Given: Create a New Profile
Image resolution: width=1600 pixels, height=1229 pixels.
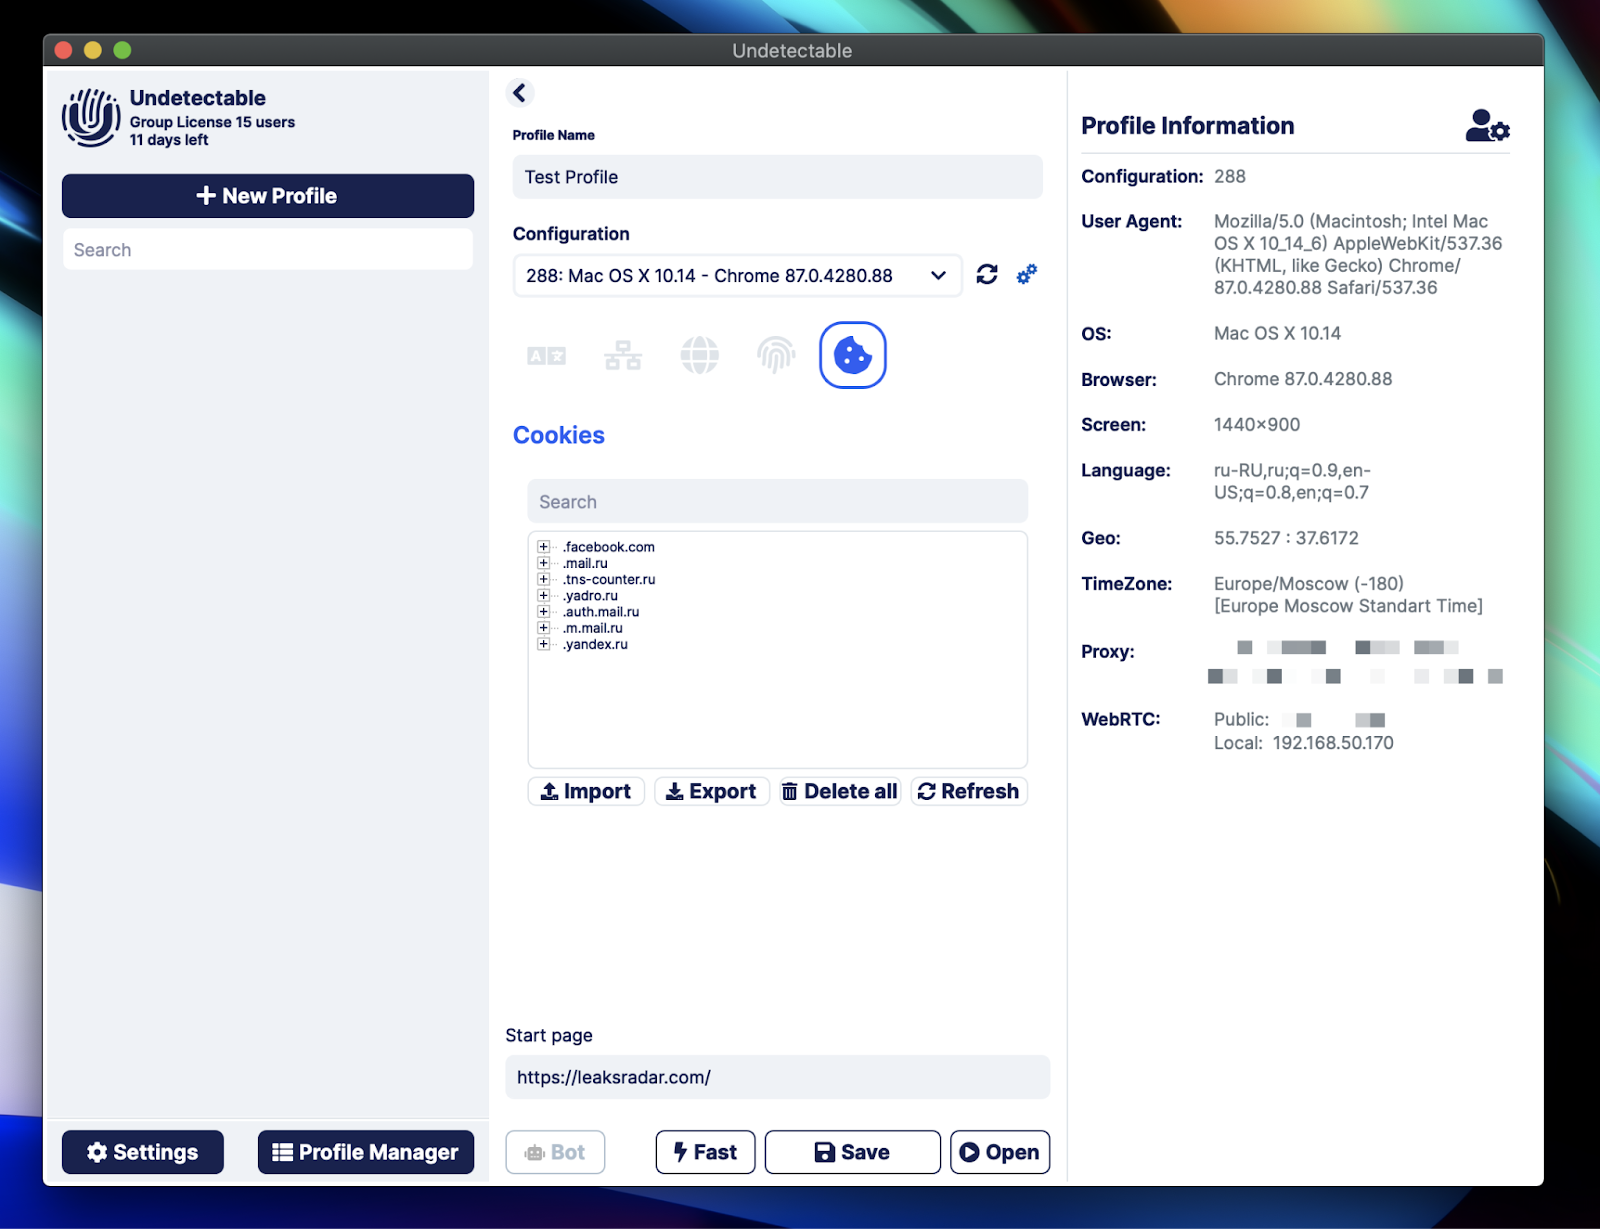Looking at the screenshot, I should (x=268, y=196).
